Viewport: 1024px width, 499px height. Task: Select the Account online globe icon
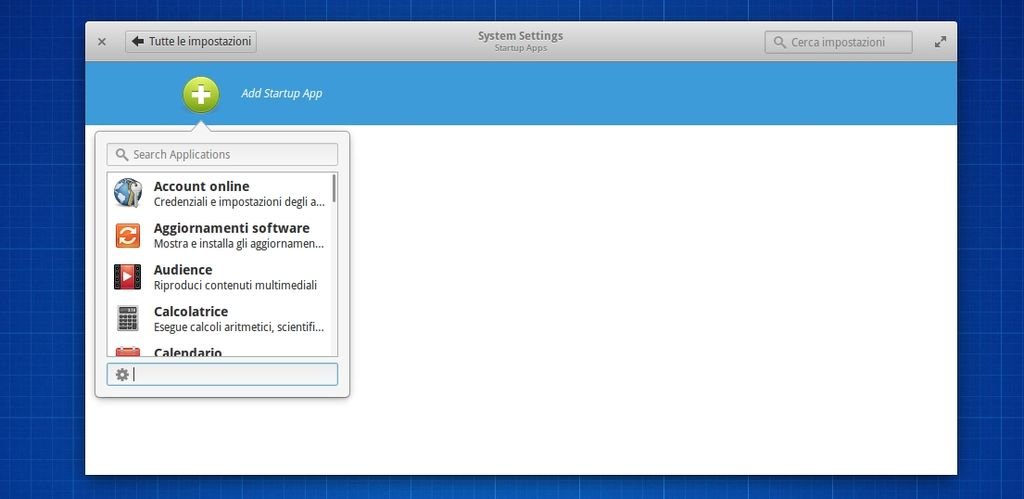127,193
